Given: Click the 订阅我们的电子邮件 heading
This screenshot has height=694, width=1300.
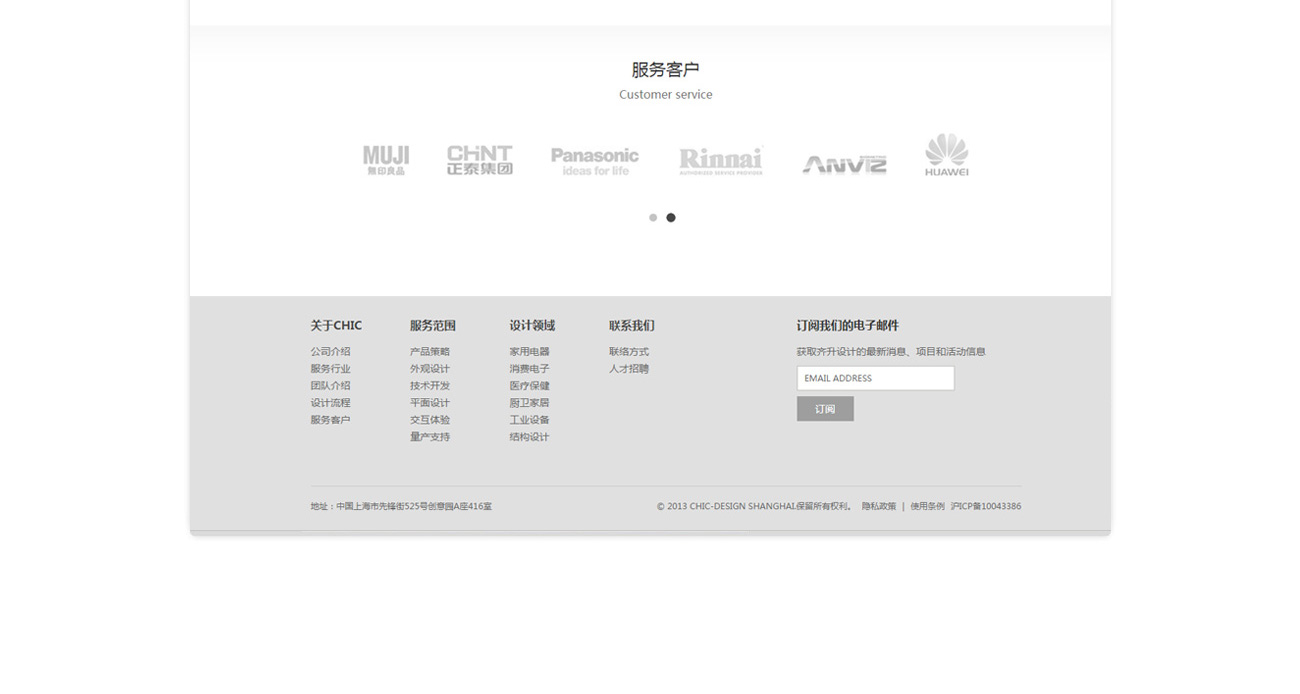Looking at the screenshot, I should tap(848, 326).
